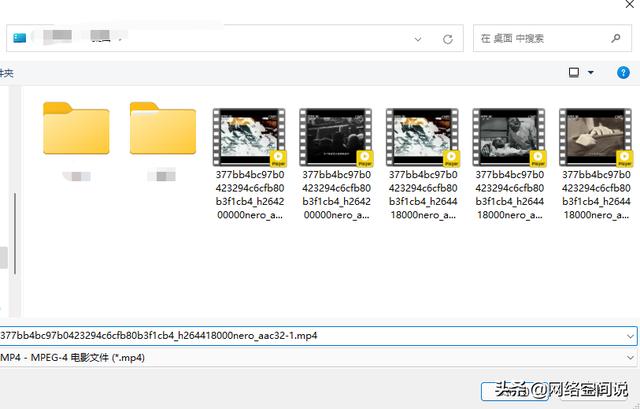Click the left navigation pane scrollbar
The height and width of the screenshot is (409, 640).
click(x=13, y=230)
